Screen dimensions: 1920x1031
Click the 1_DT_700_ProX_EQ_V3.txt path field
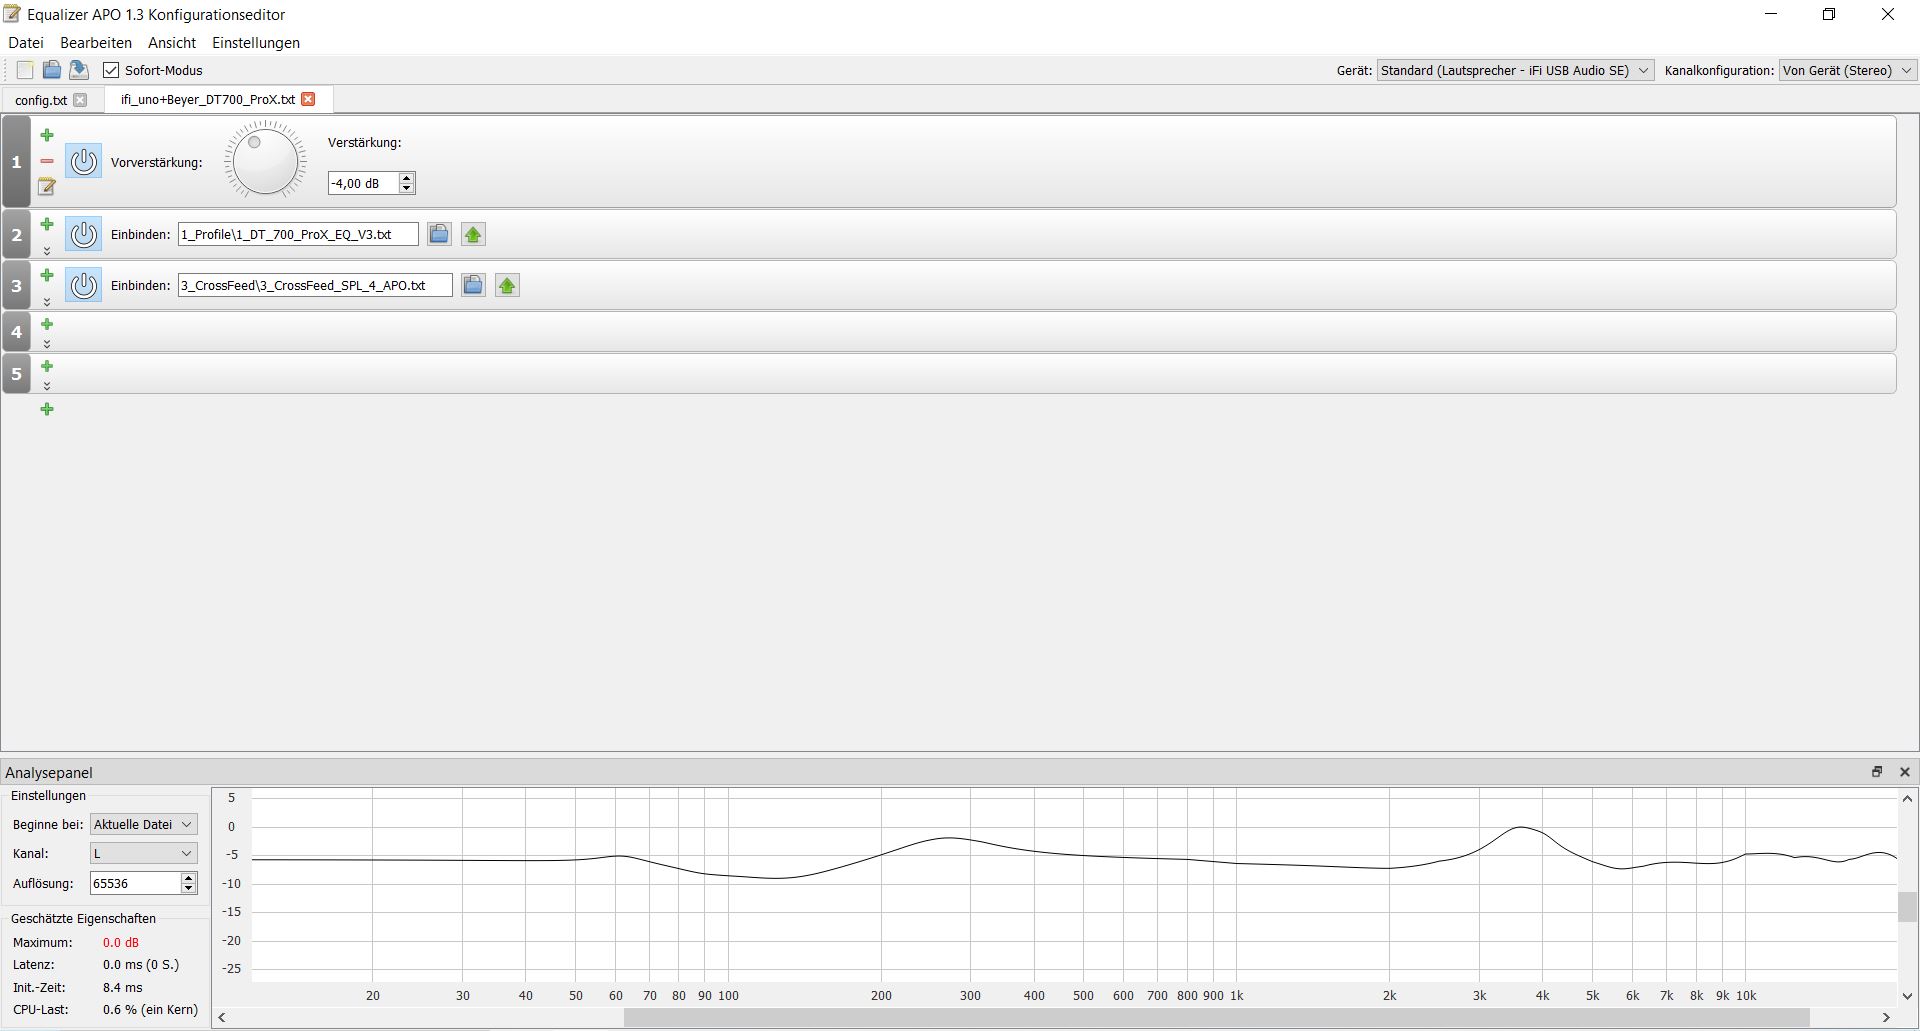[x=298, y=234]
